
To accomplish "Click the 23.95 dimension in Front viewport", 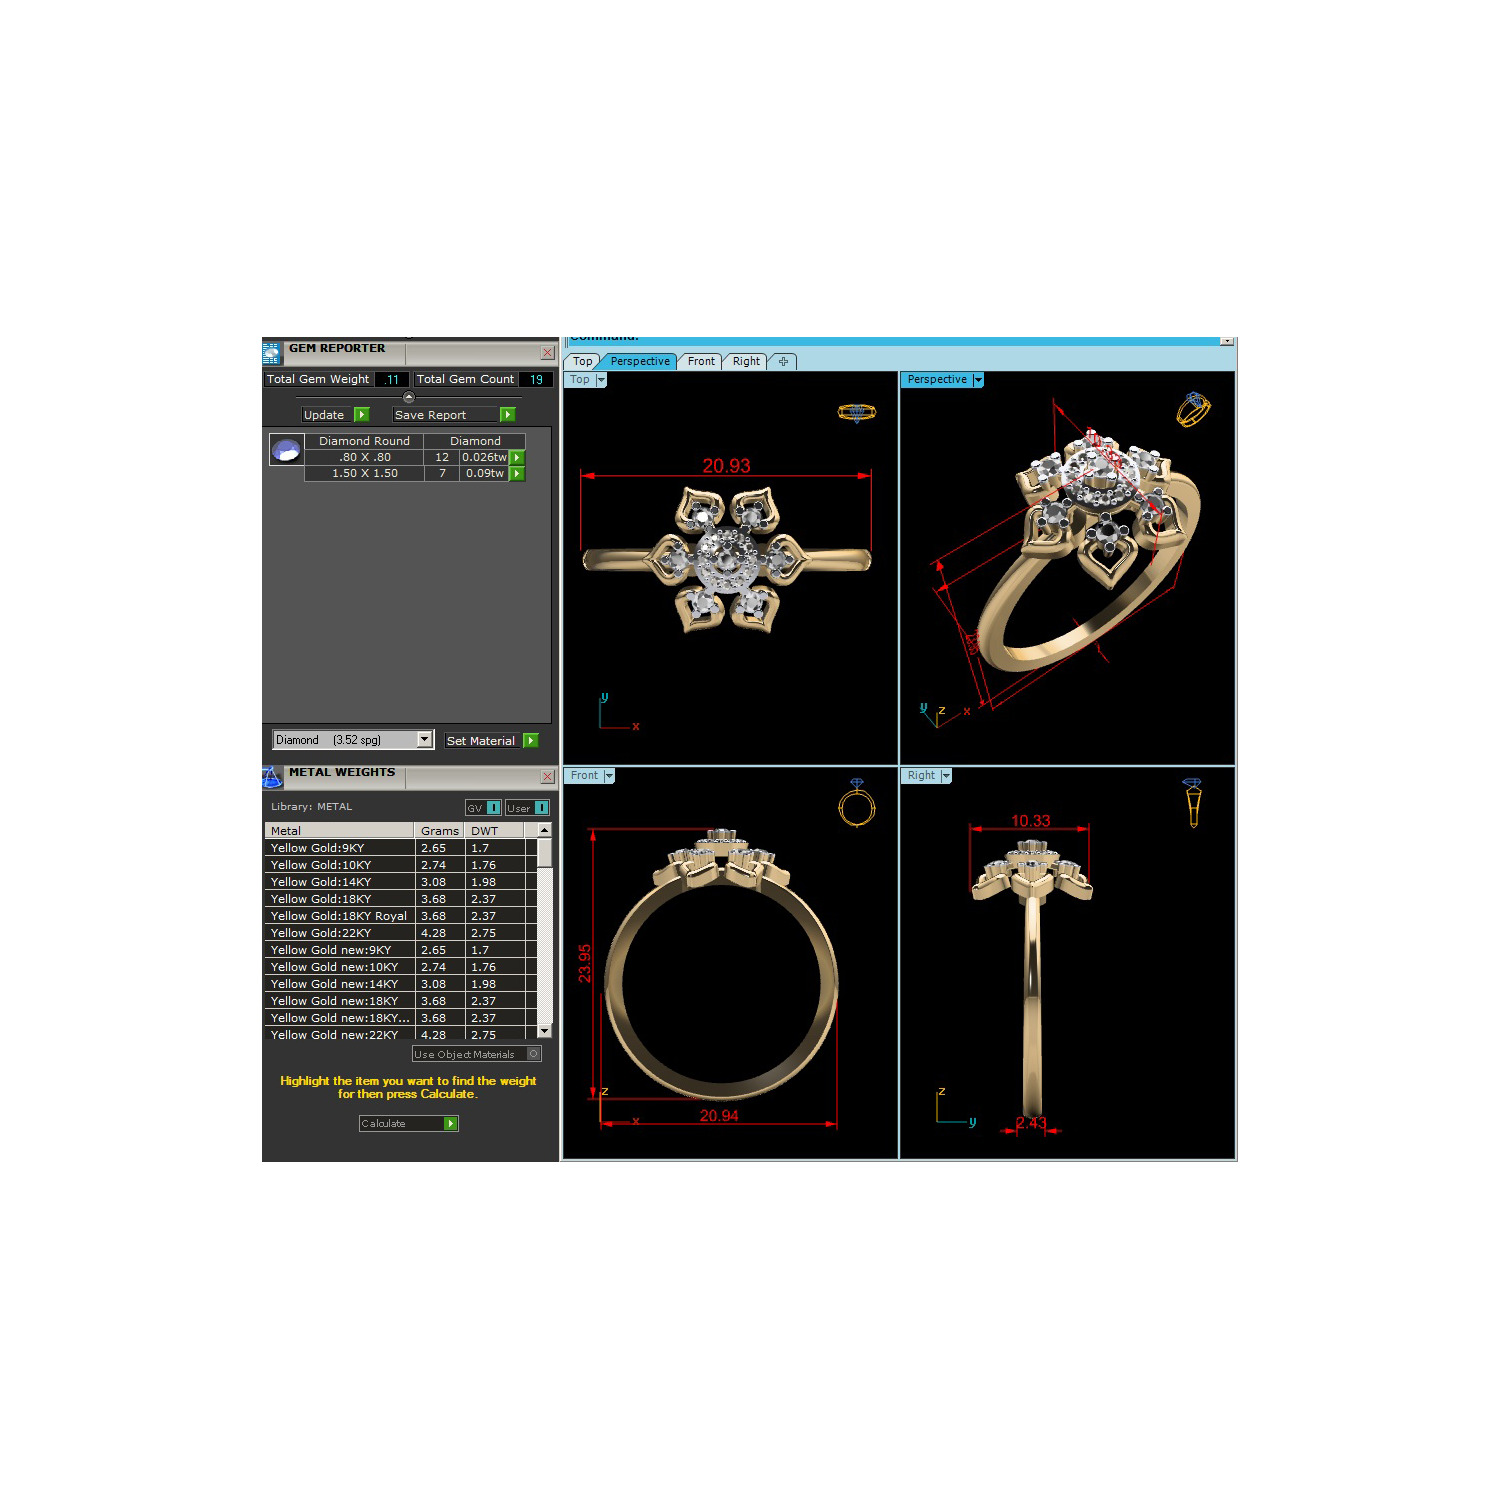I will tap(585, 963).
